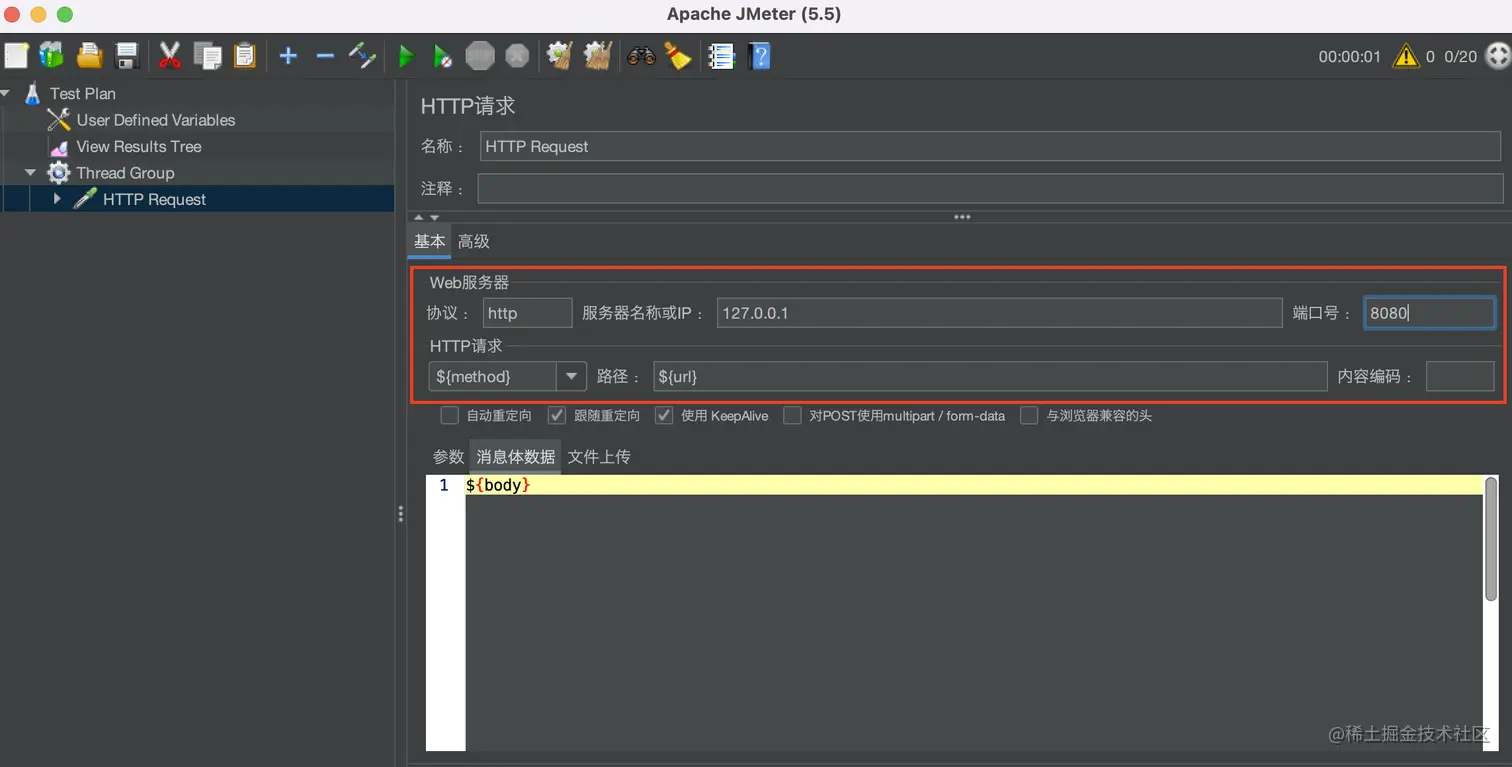Click the yellow warning triangle log icon
Viewport: 1512px width, 767px height.
[1406, 56]
